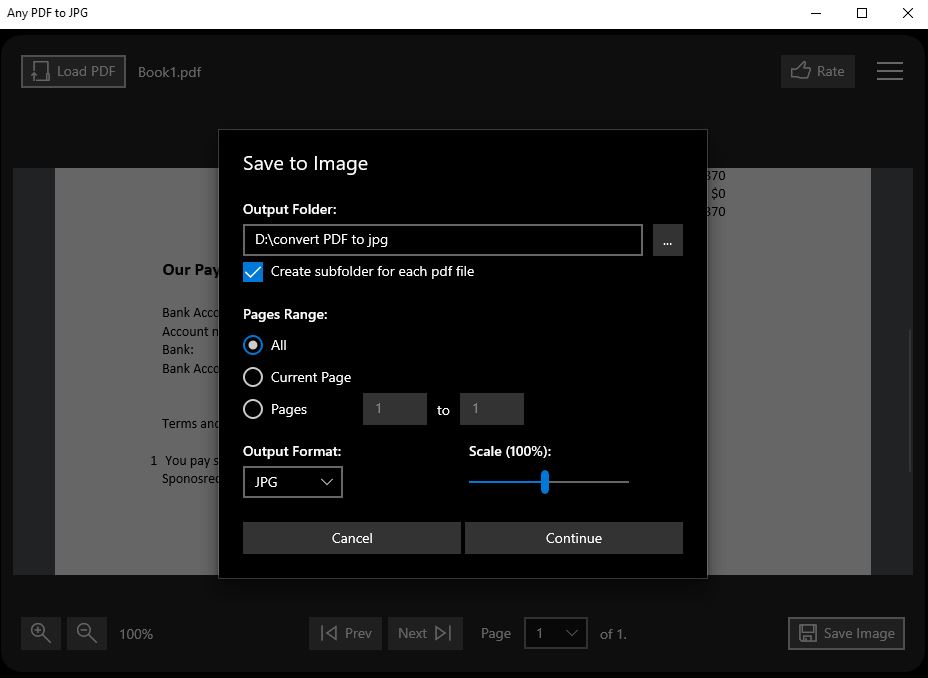
Task: Click the Output Folder path field
Action: click(x=442, y=240)
